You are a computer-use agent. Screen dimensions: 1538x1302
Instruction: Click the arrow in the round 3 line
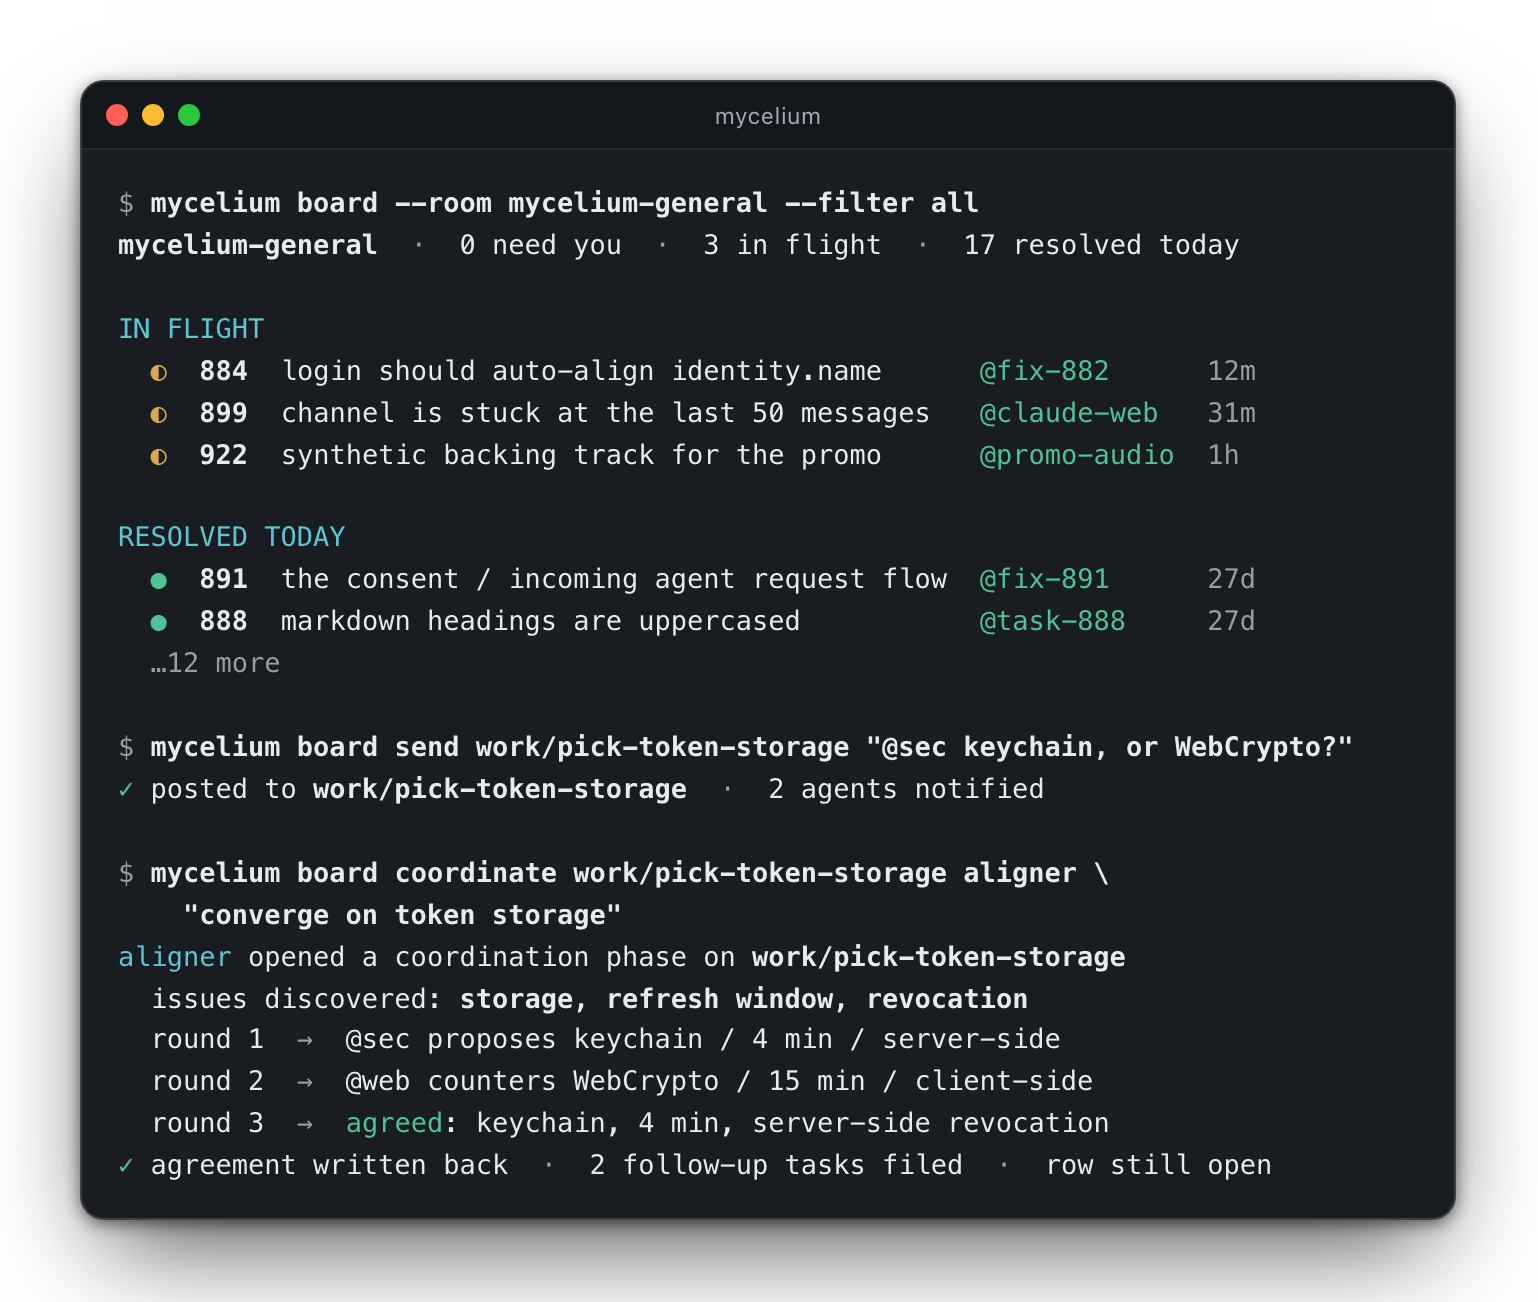(305, 1124)
